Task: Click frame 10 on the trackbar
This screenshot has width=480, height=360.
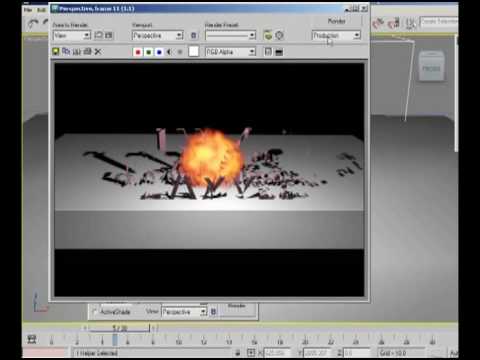Action: point(179,341)
